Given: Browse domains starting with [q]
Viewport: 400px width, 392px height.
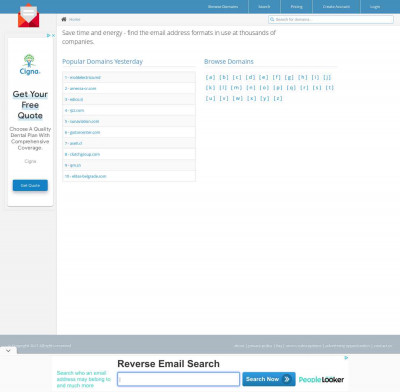Looking at the screenshot, I should (291, 88).
